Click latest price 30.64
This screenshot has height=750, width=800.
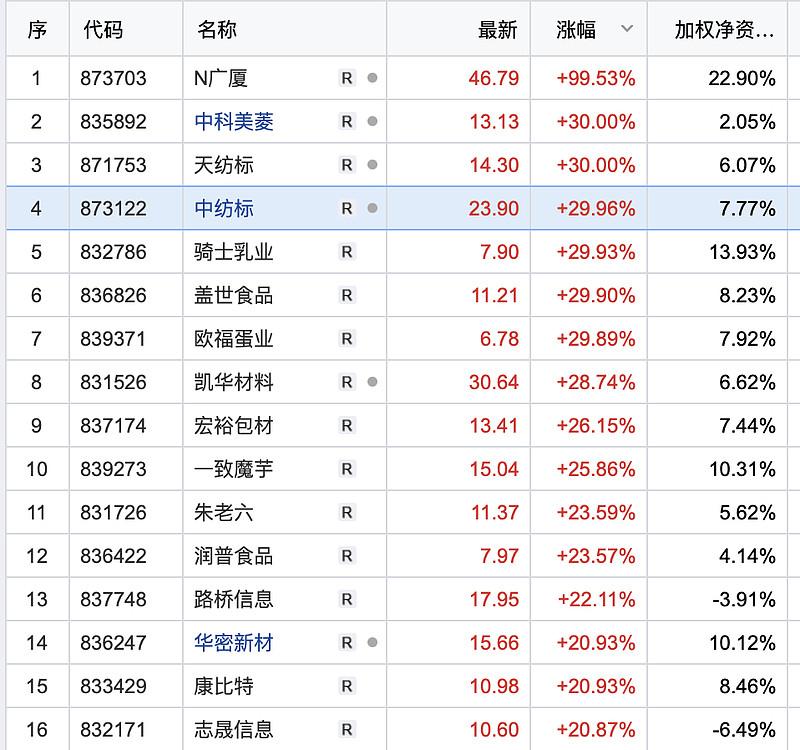tap(494, 382)
